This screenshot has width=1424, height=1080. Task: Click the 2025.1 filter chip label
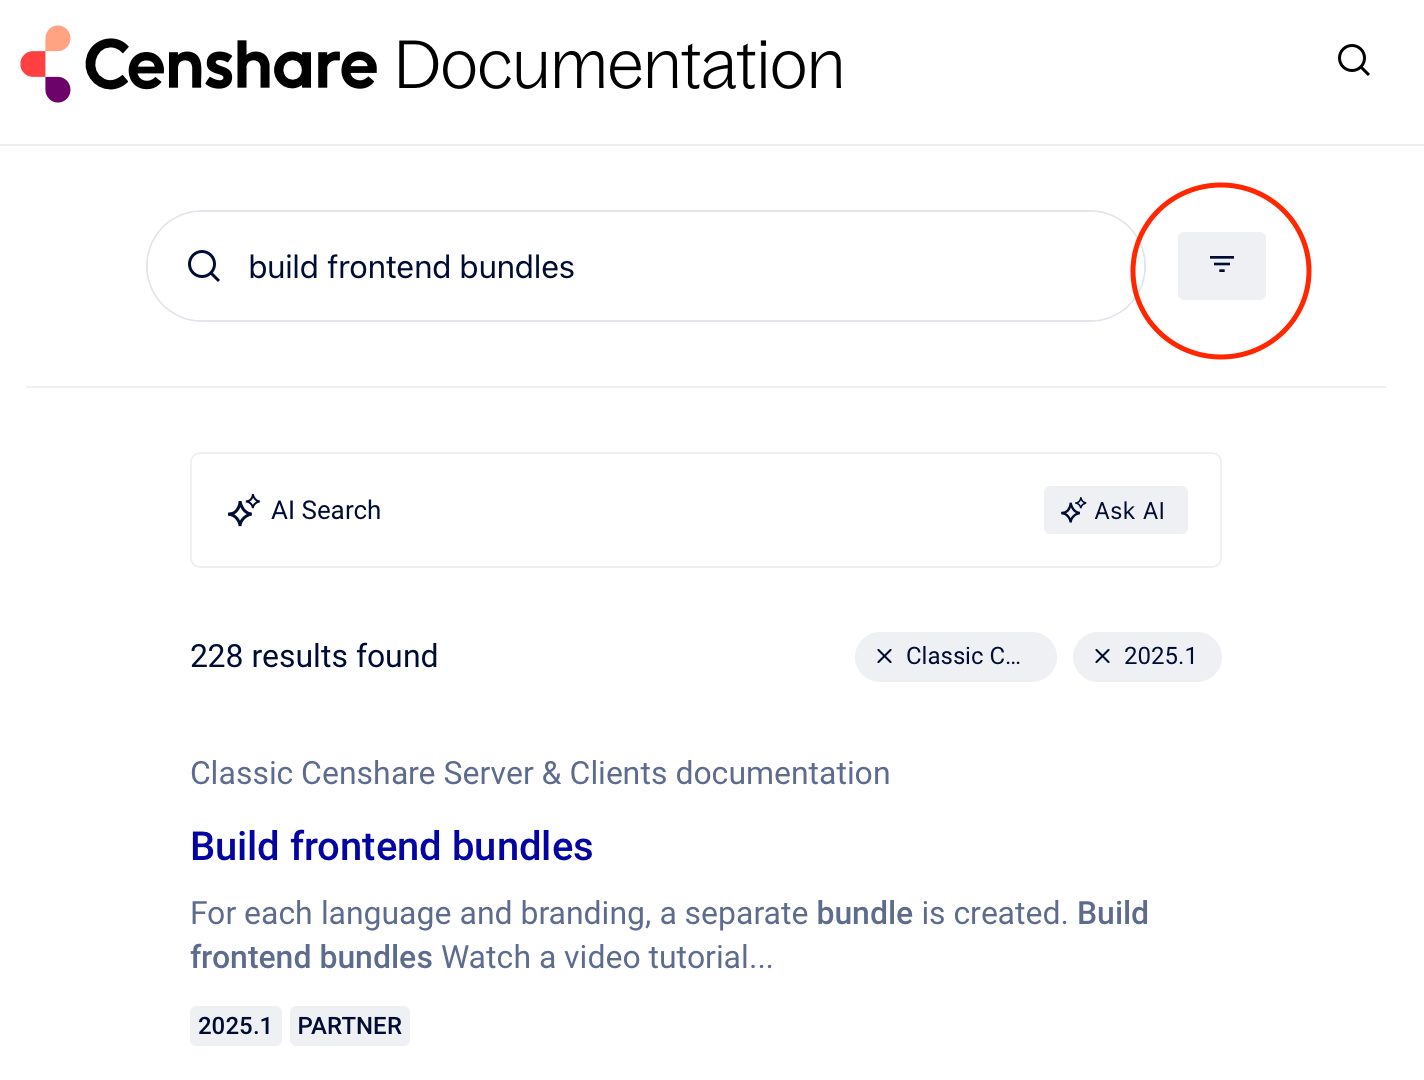[x=1159, y=657]
